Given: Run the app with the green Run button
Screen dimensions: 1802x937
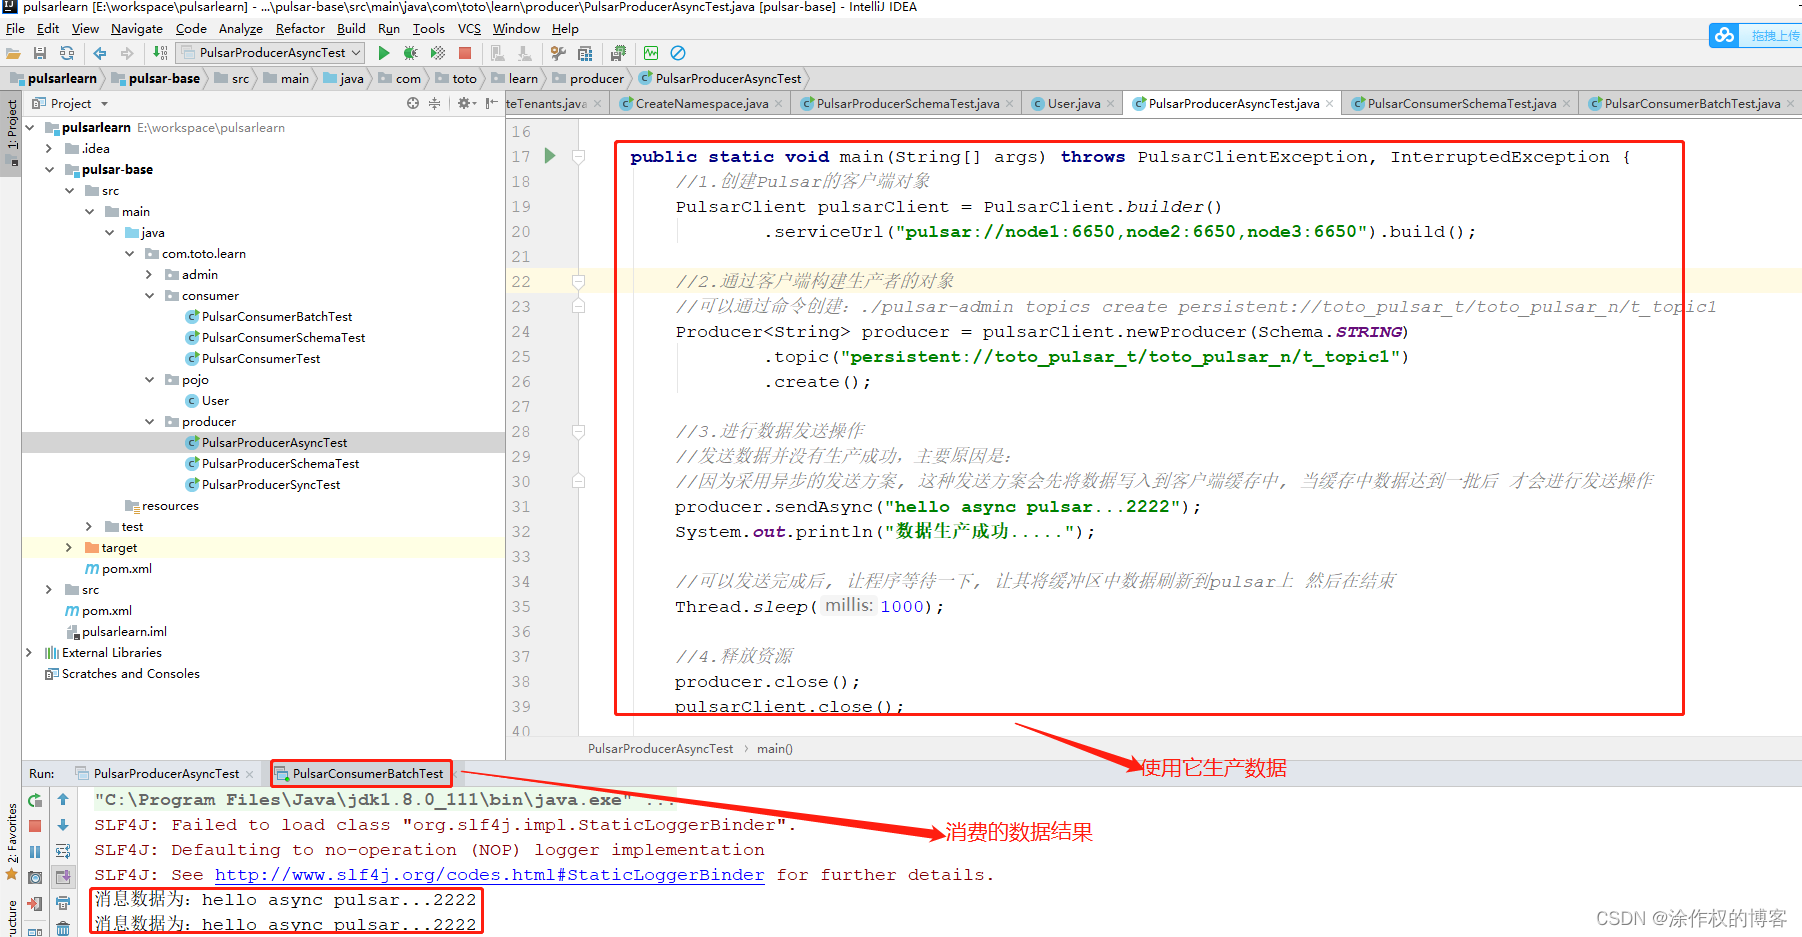Looking at the screenshot, I should pos(384,53).
